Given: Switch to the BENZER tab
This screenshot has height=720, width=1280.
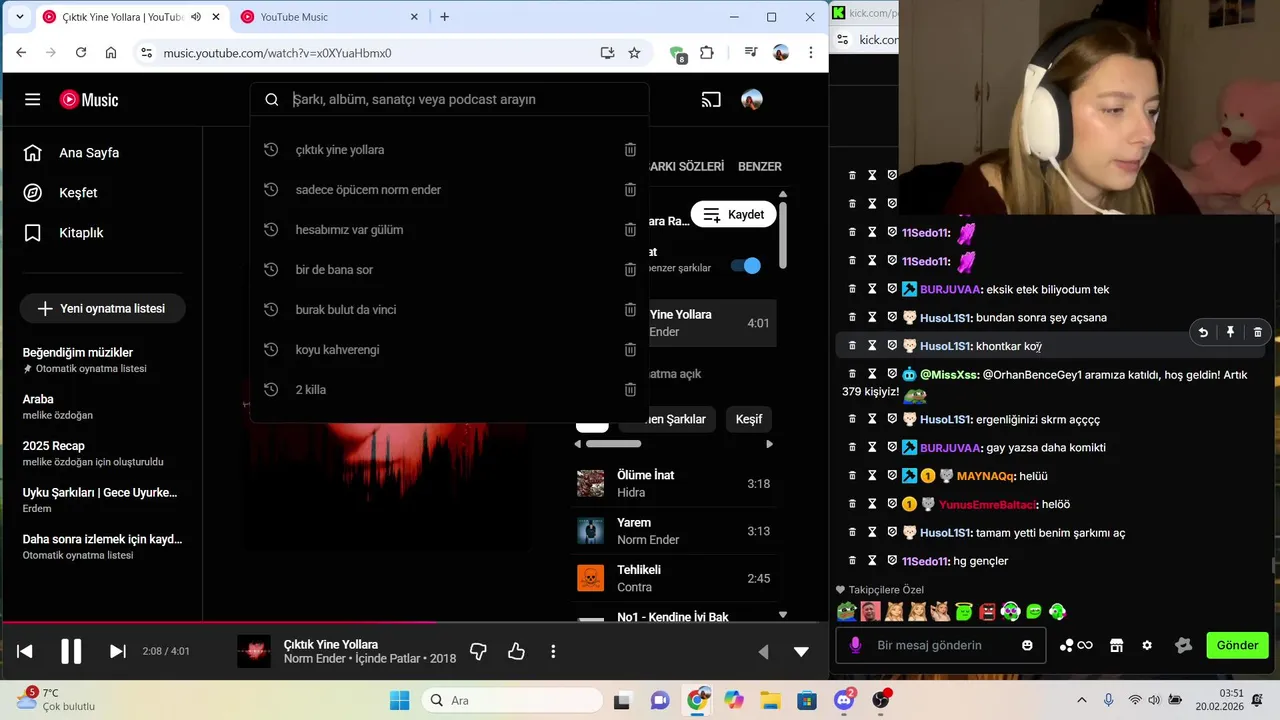Looking at the screenshot, I should 760,167.
